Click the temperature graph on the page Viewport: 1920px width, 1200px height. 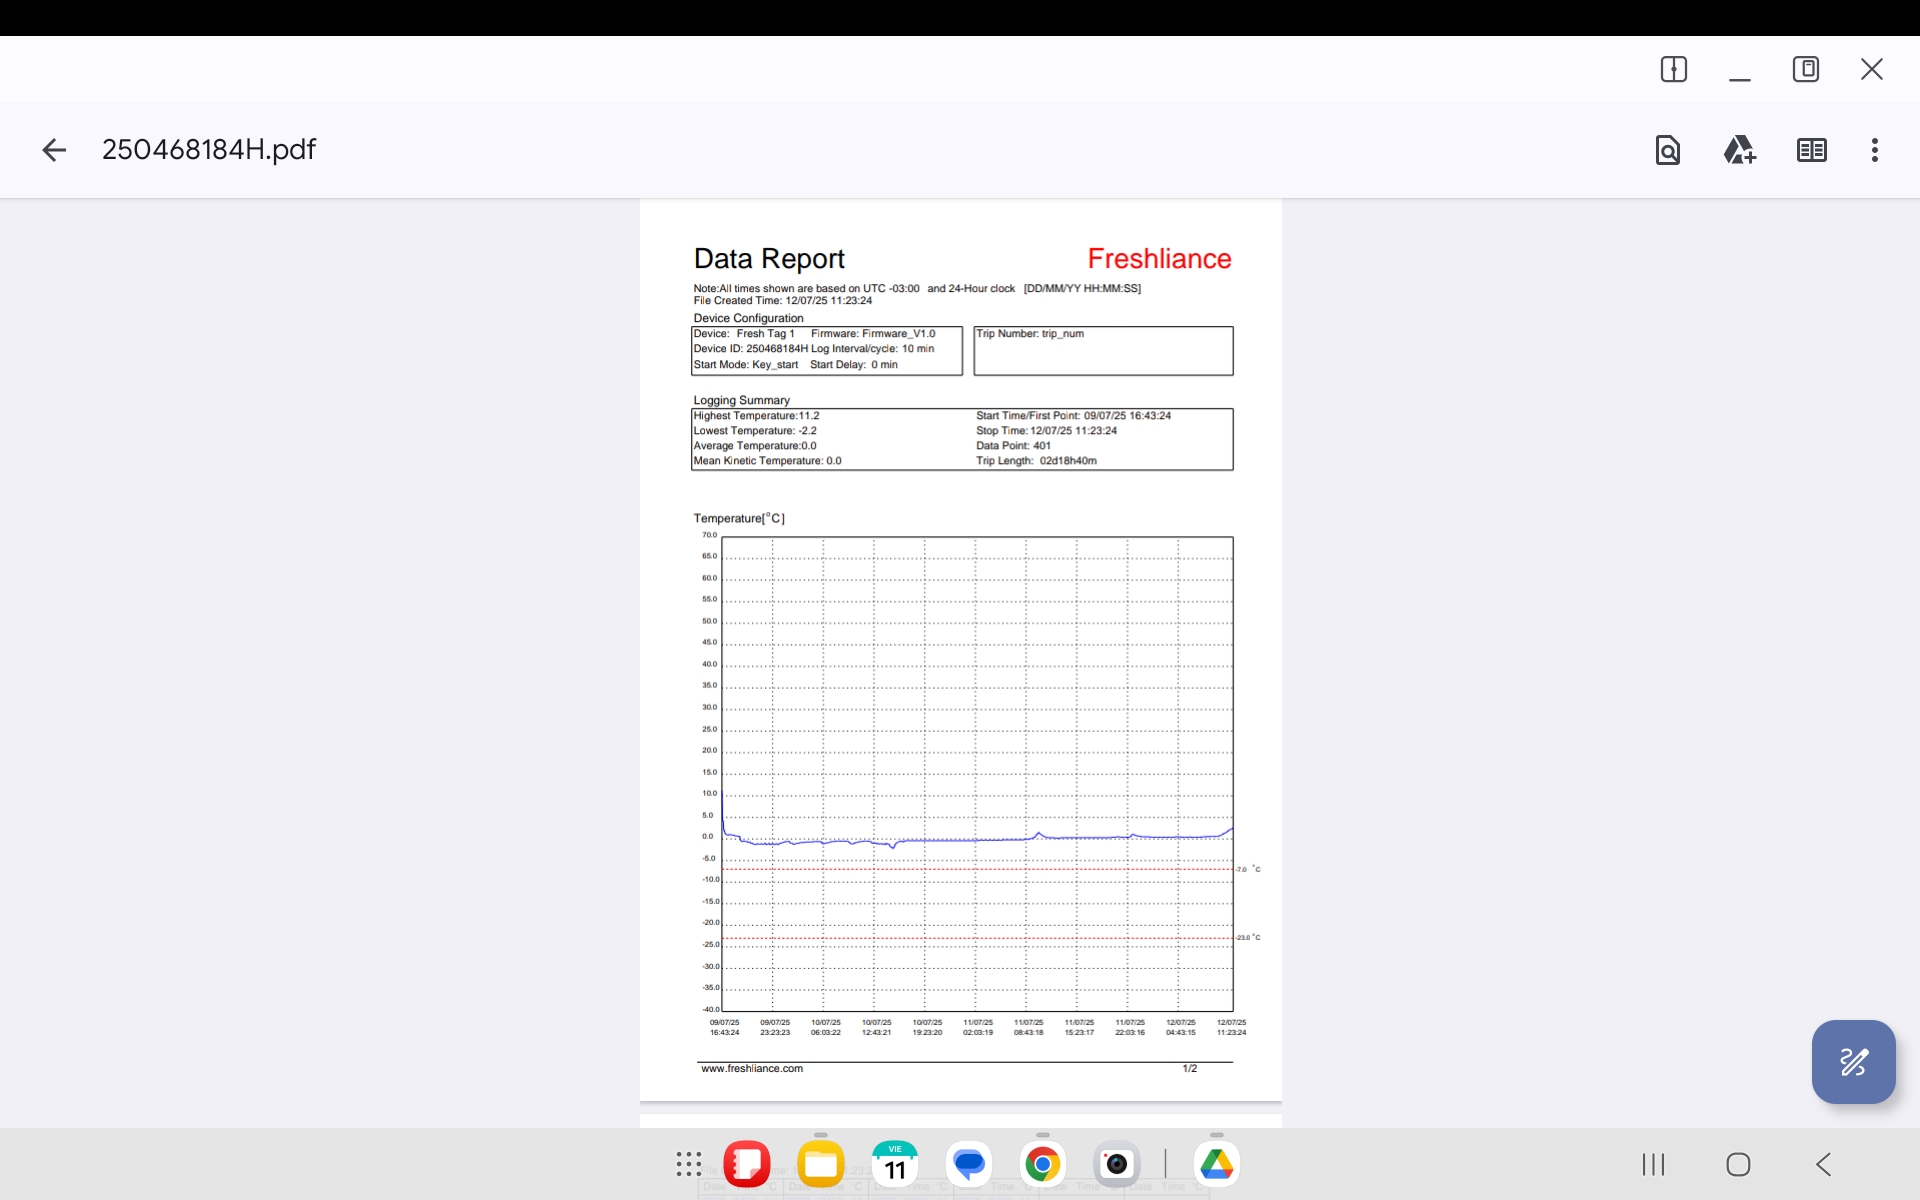(977, 773)
